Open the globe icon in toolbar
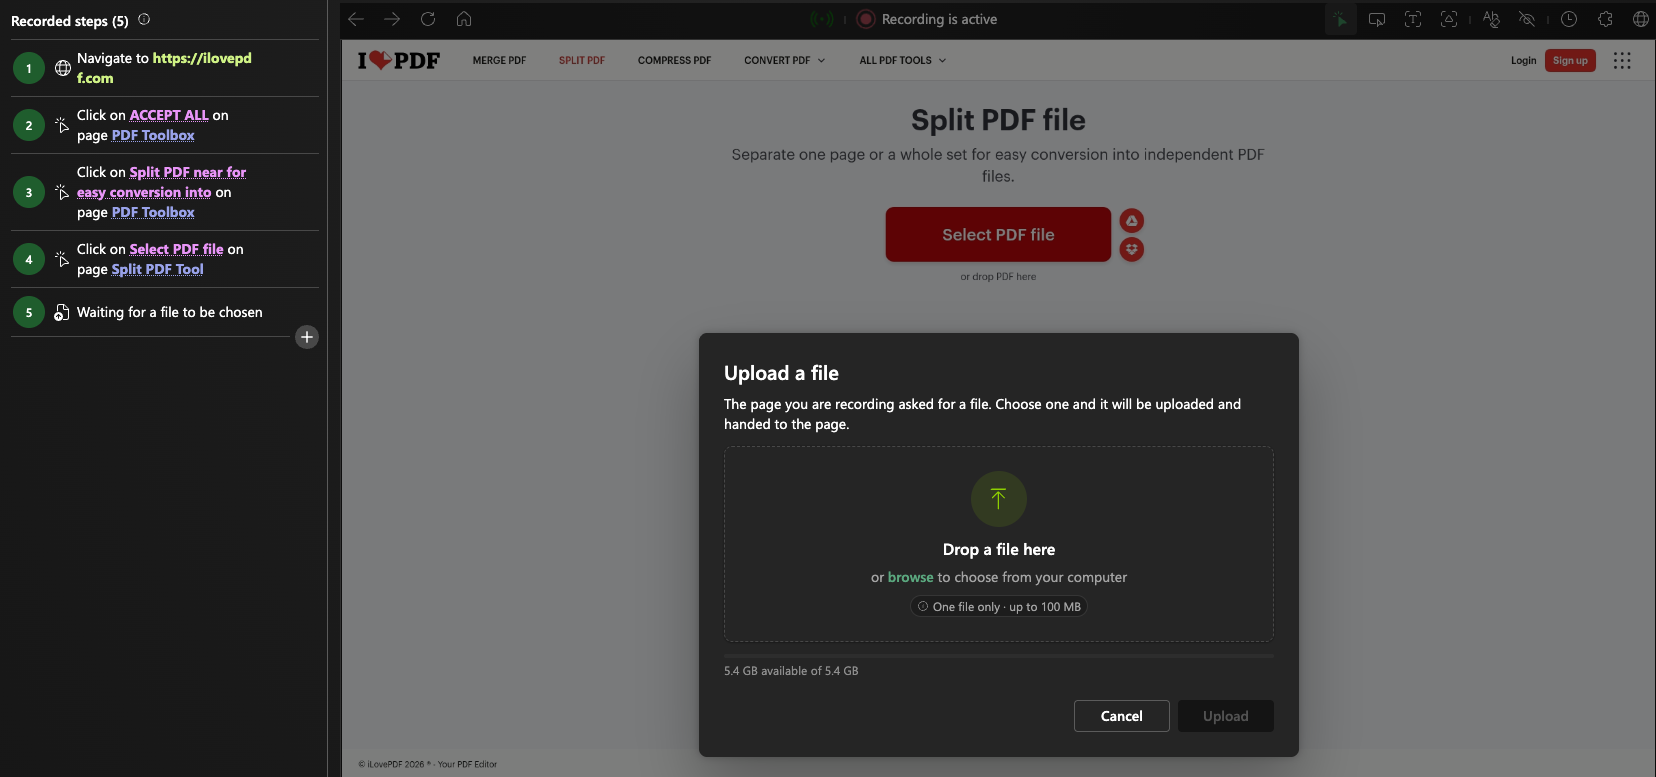This screenshot has height=777, width=1656. [1641, 19]
